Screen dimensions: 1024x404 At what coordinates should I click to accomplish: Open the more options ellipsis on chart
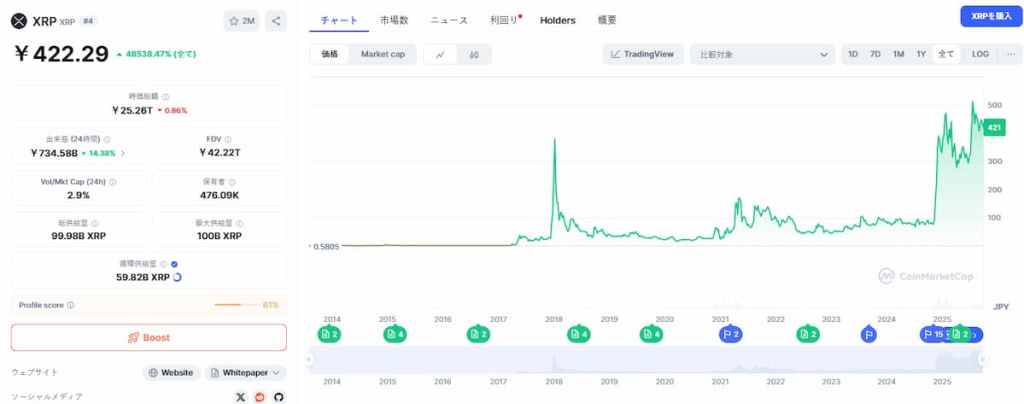(1011, 54)
